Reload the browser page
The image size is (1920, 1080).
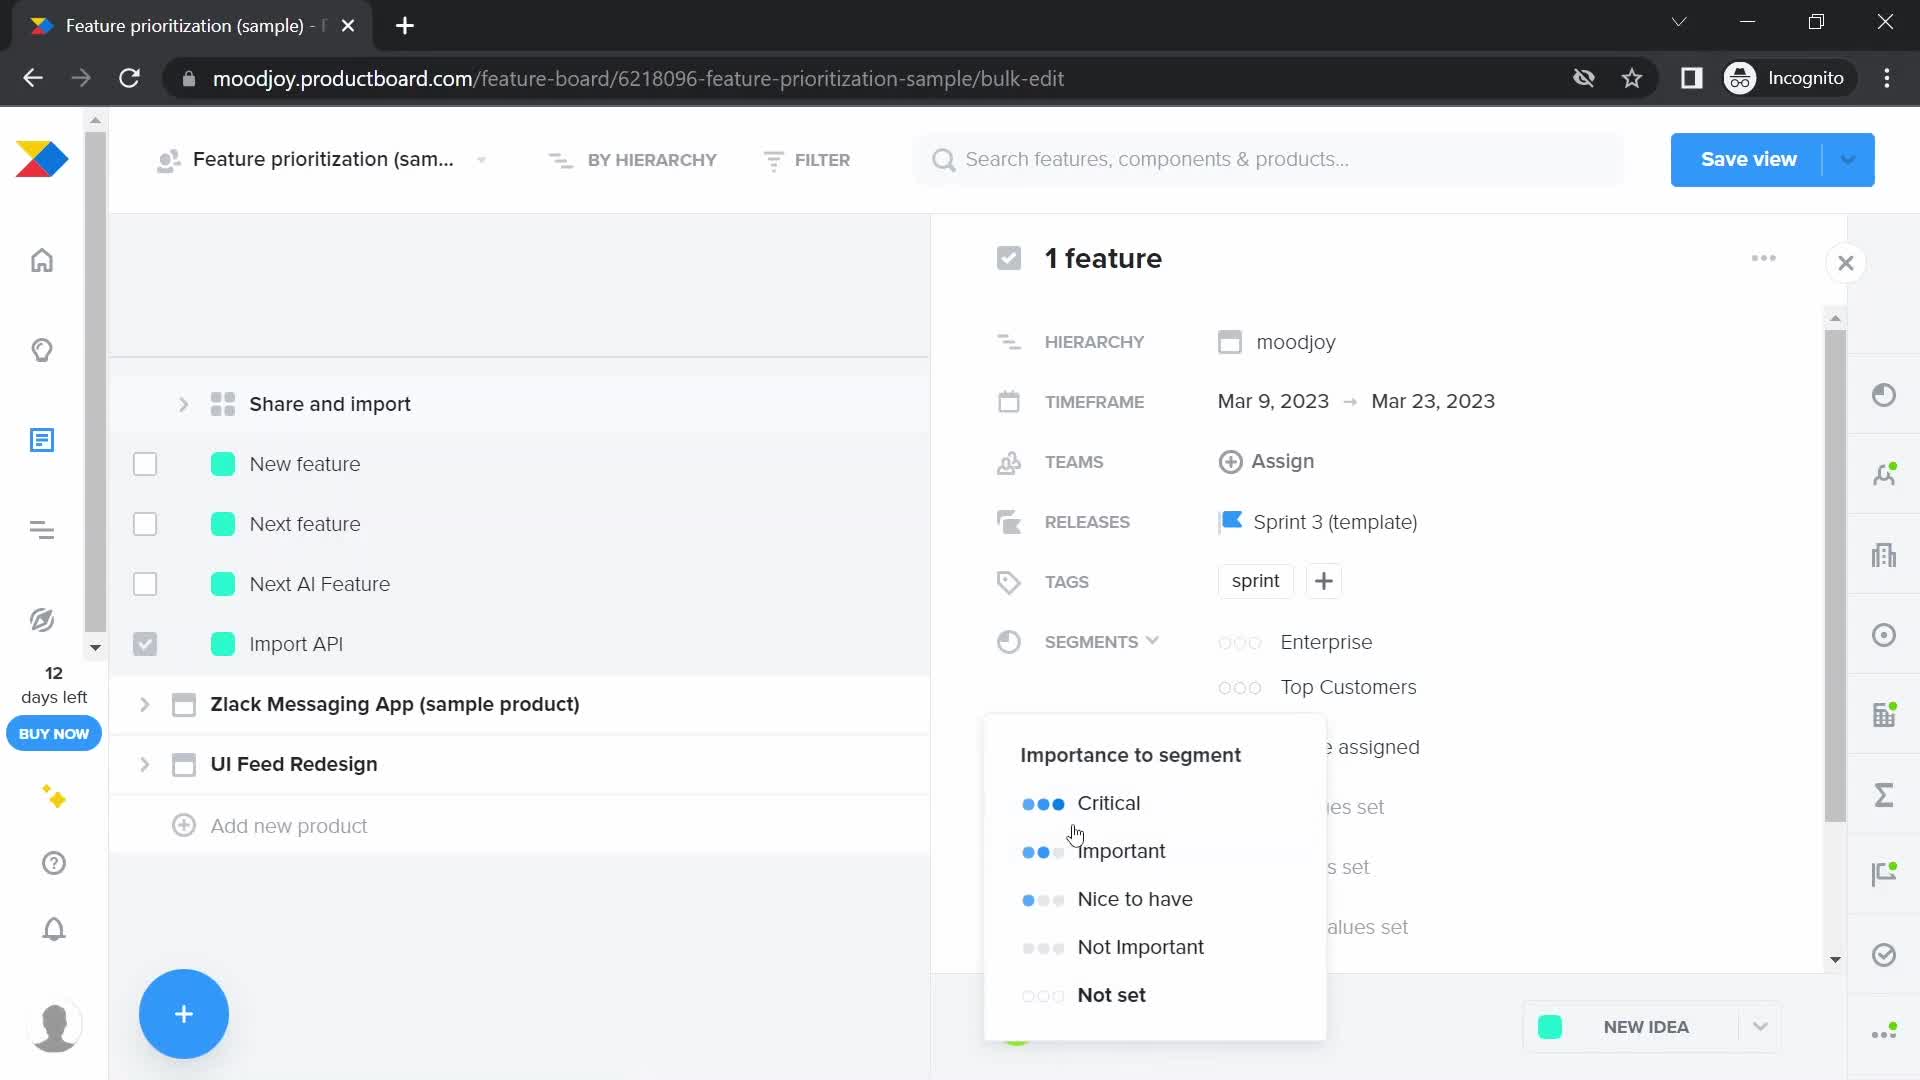[129, 78]
